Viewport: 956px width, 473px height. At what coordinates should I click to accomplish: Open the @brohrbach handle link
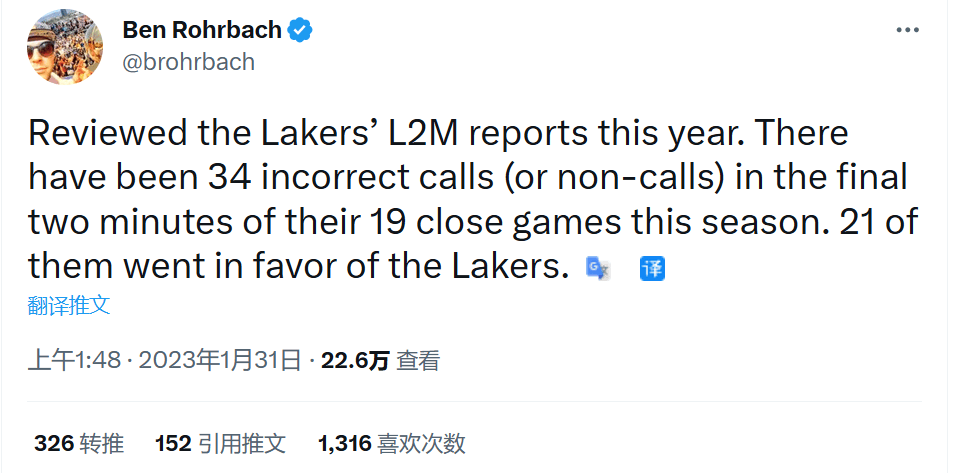[x=188, y=62]
